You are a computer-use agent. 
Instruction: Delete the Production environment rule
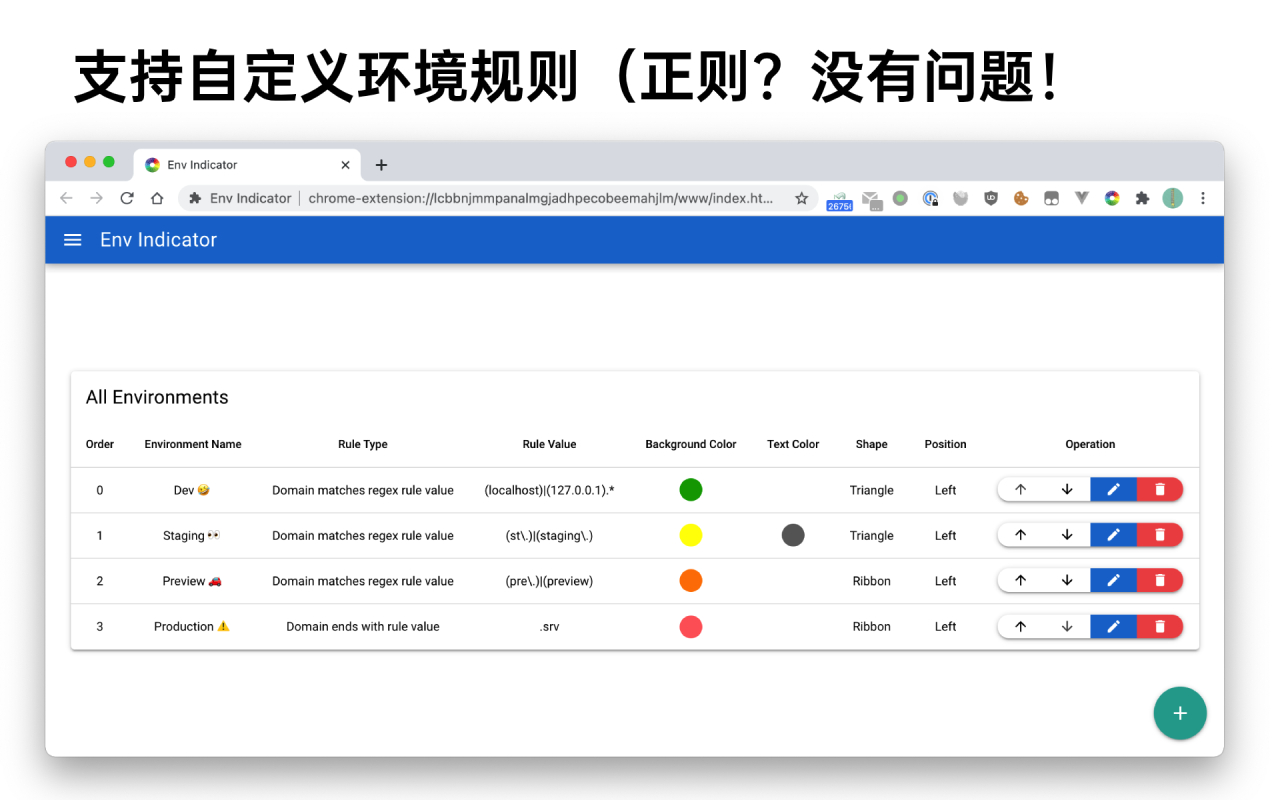point(1159,626)
